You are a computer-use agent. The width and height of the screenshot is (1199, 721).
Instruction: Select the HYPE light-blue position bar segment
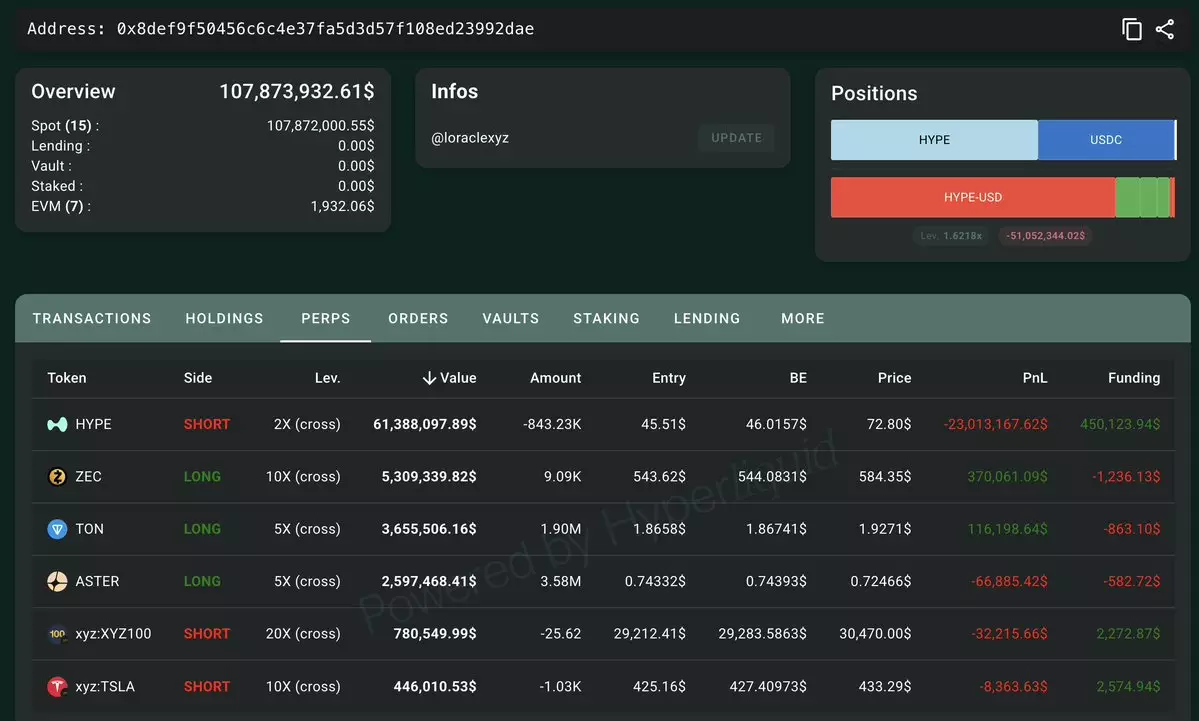point(934,140)
